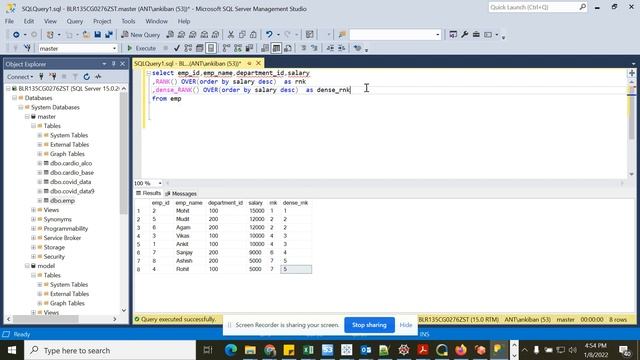Click Refresh in Object Explorer toolbar

tap(87, 76)
